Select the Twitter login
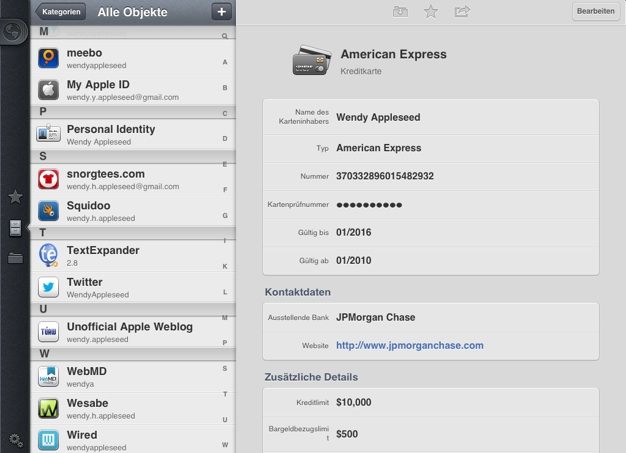 [133, 288]
